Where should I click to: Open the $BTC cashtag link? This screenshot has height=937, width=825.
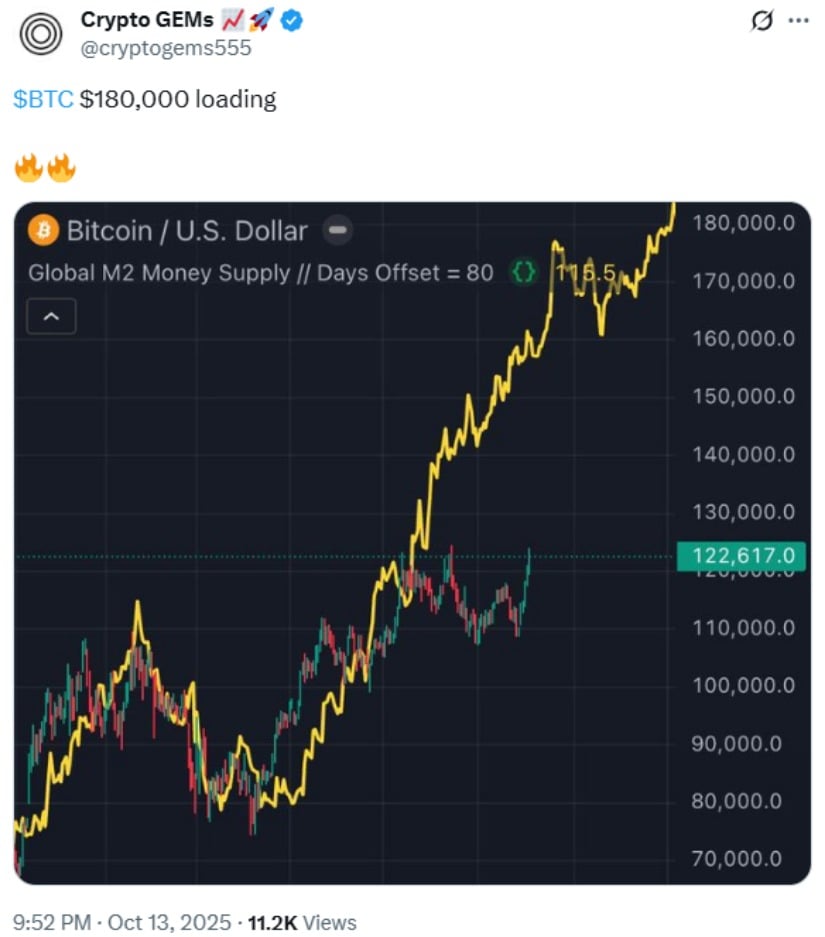point(43,99)
